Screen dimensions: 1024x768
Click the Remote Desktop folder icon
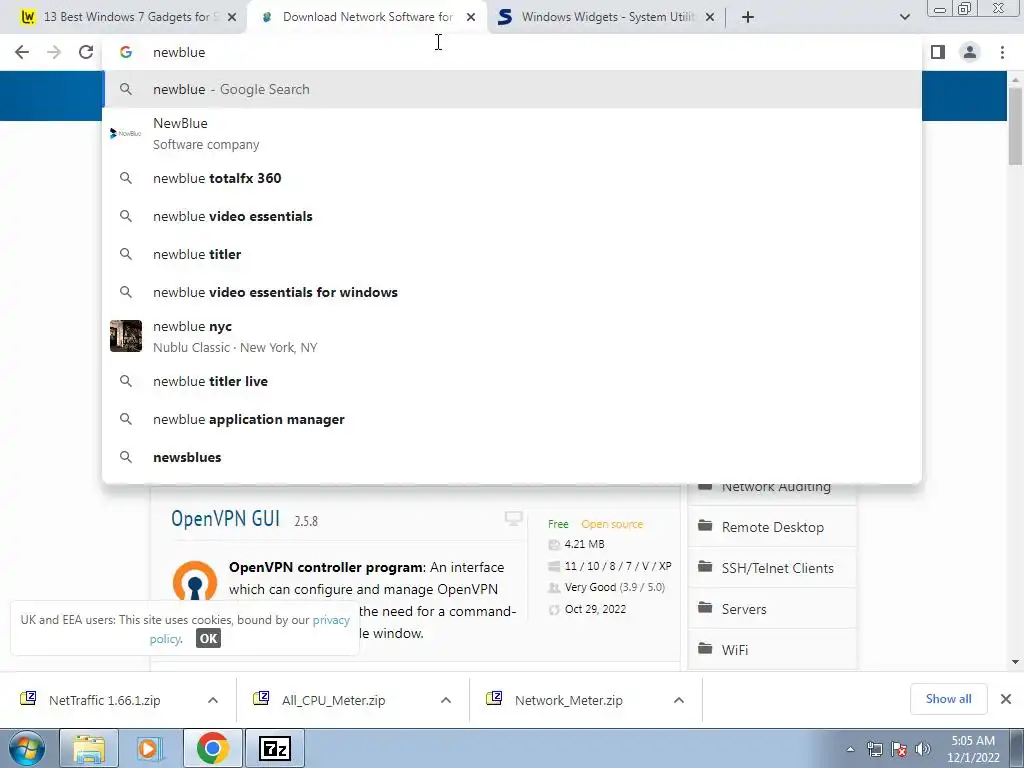[705, 526]
